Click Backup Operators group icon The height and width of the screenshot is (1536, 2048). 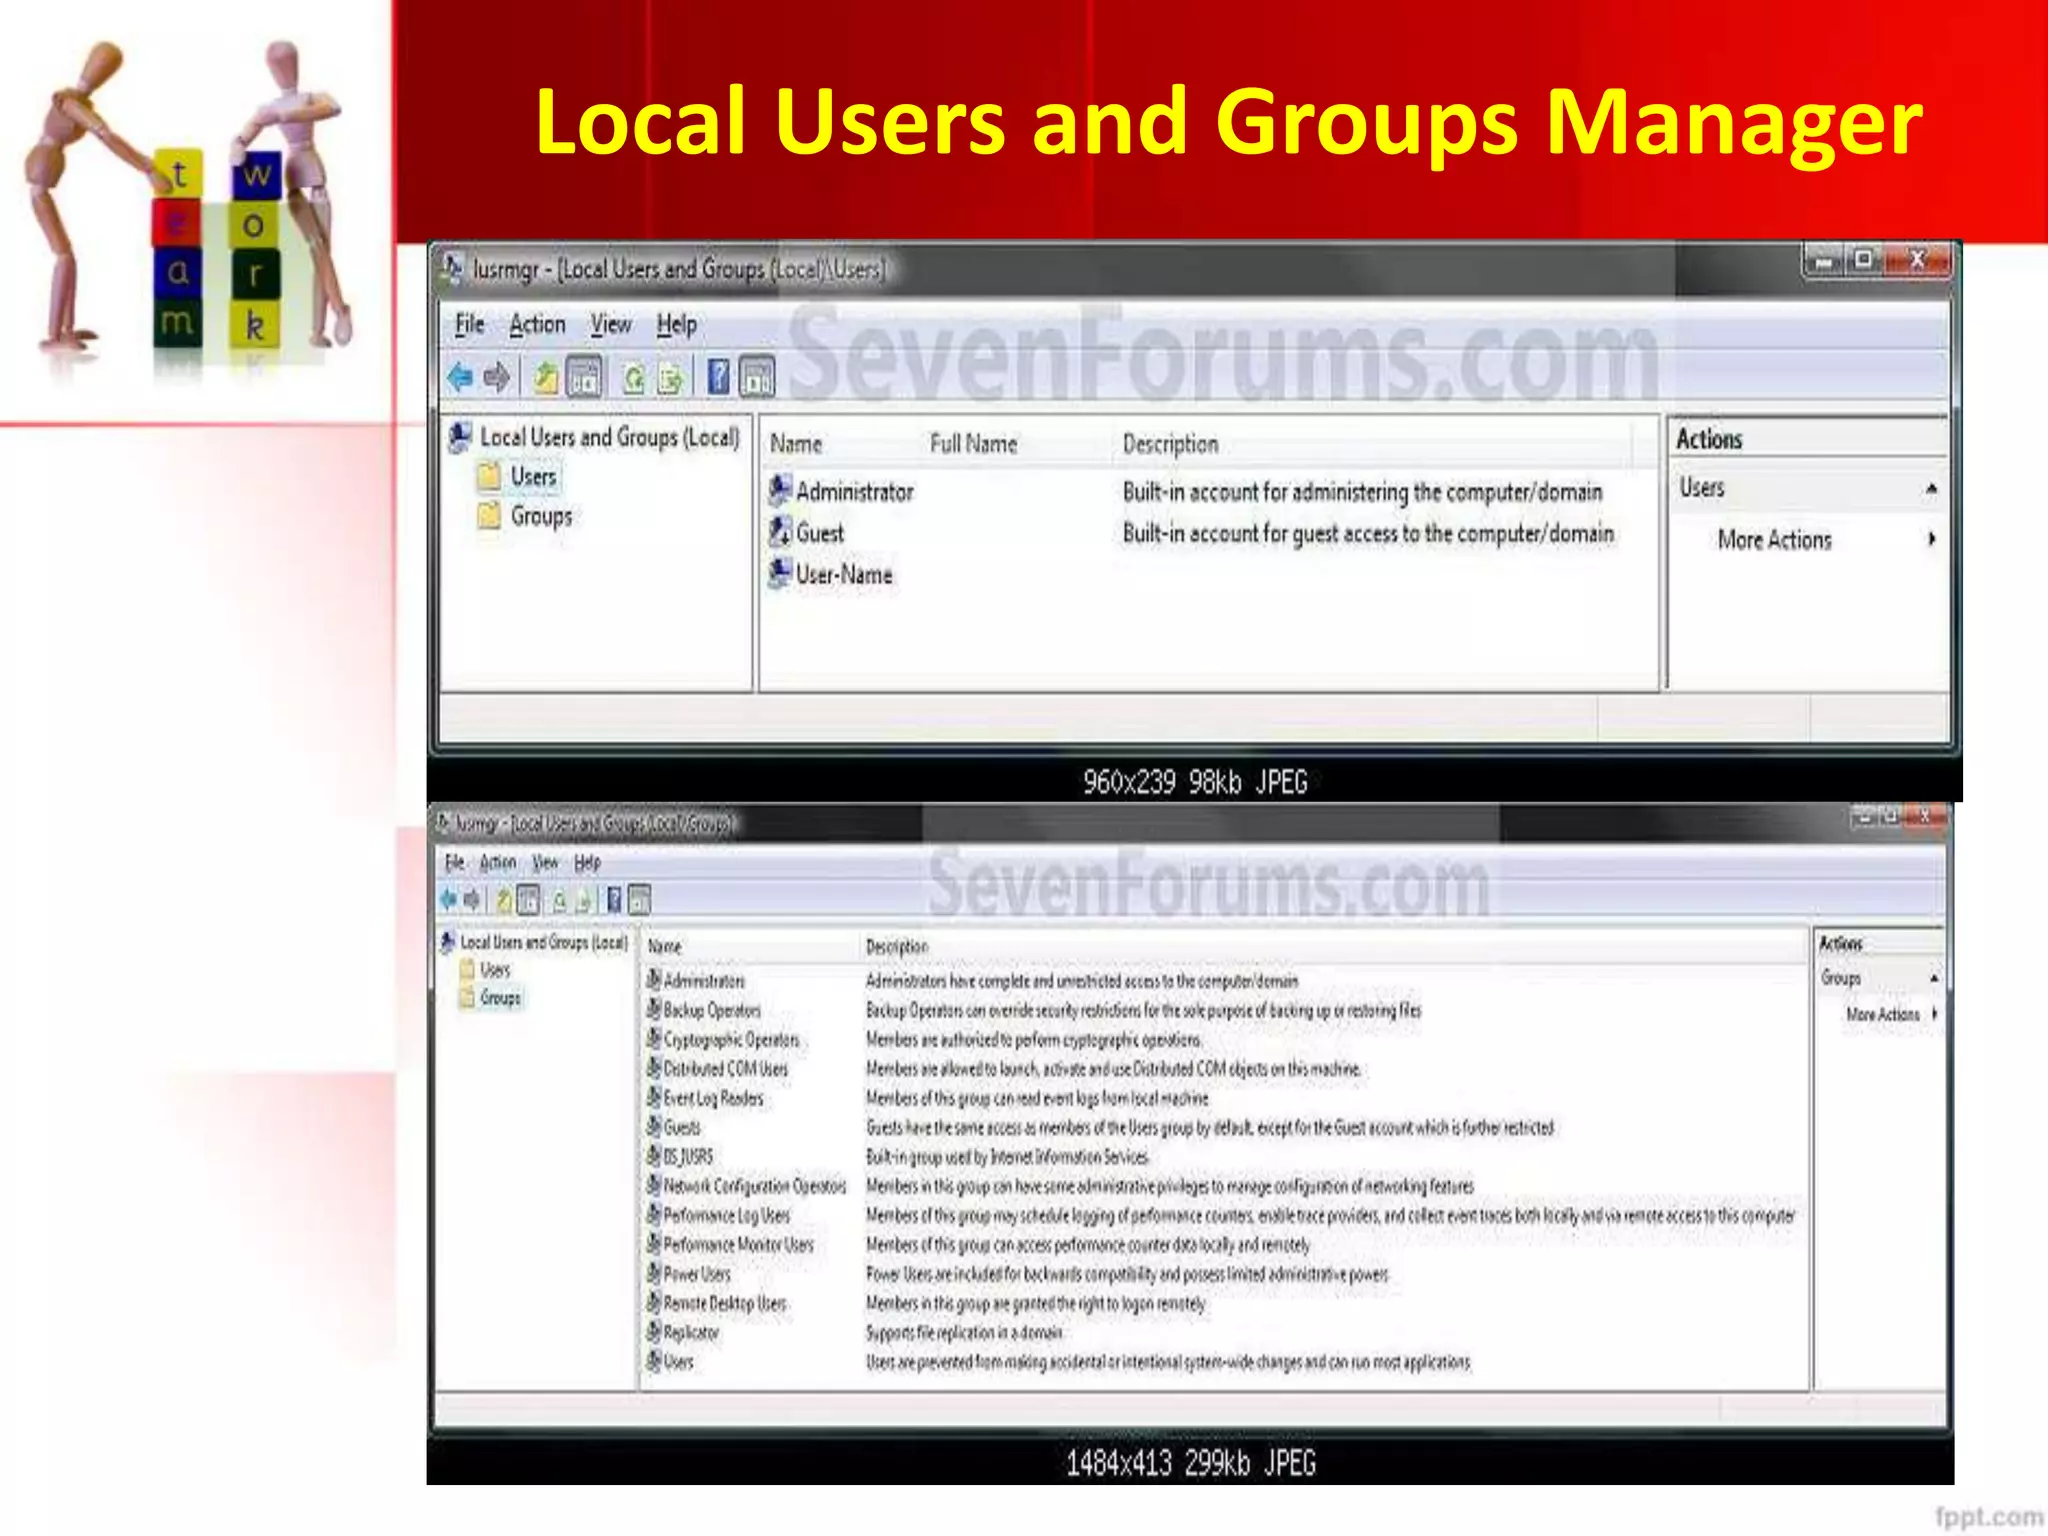point(654,1009)
